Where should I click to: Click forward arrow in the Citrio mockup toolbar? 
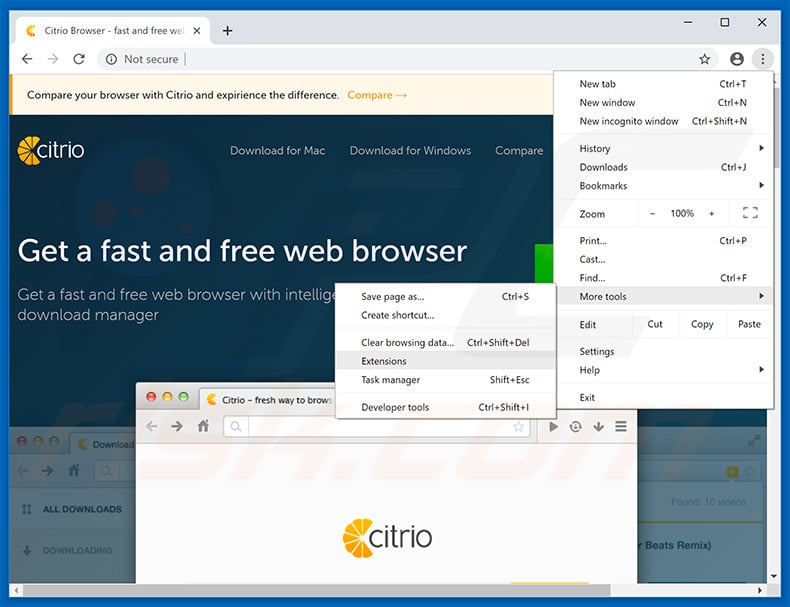point(177,427)
